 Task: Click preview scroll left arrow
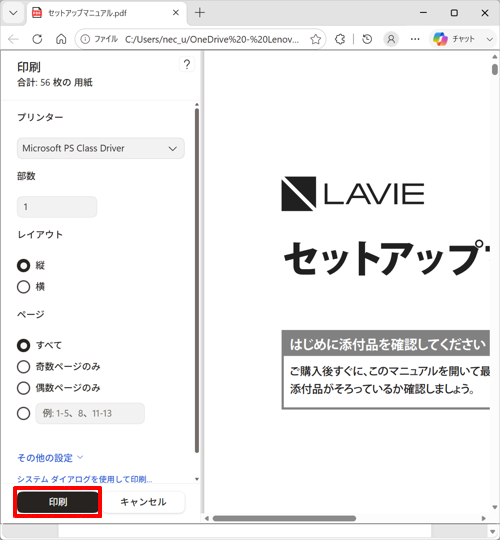[x=207, y=518]
